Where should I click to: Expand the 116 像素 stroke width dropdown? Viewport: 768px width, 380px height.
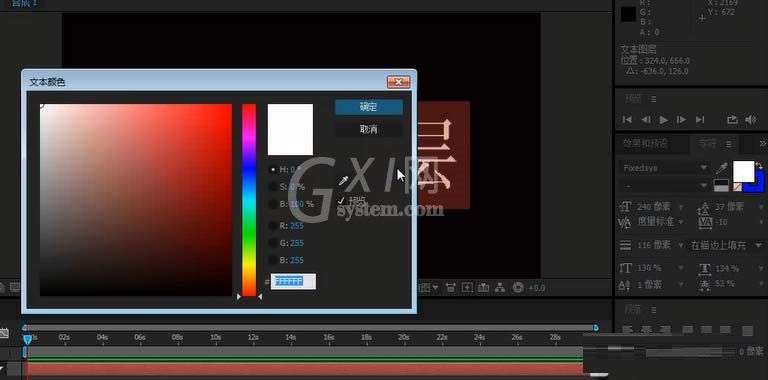pos(680,245)
